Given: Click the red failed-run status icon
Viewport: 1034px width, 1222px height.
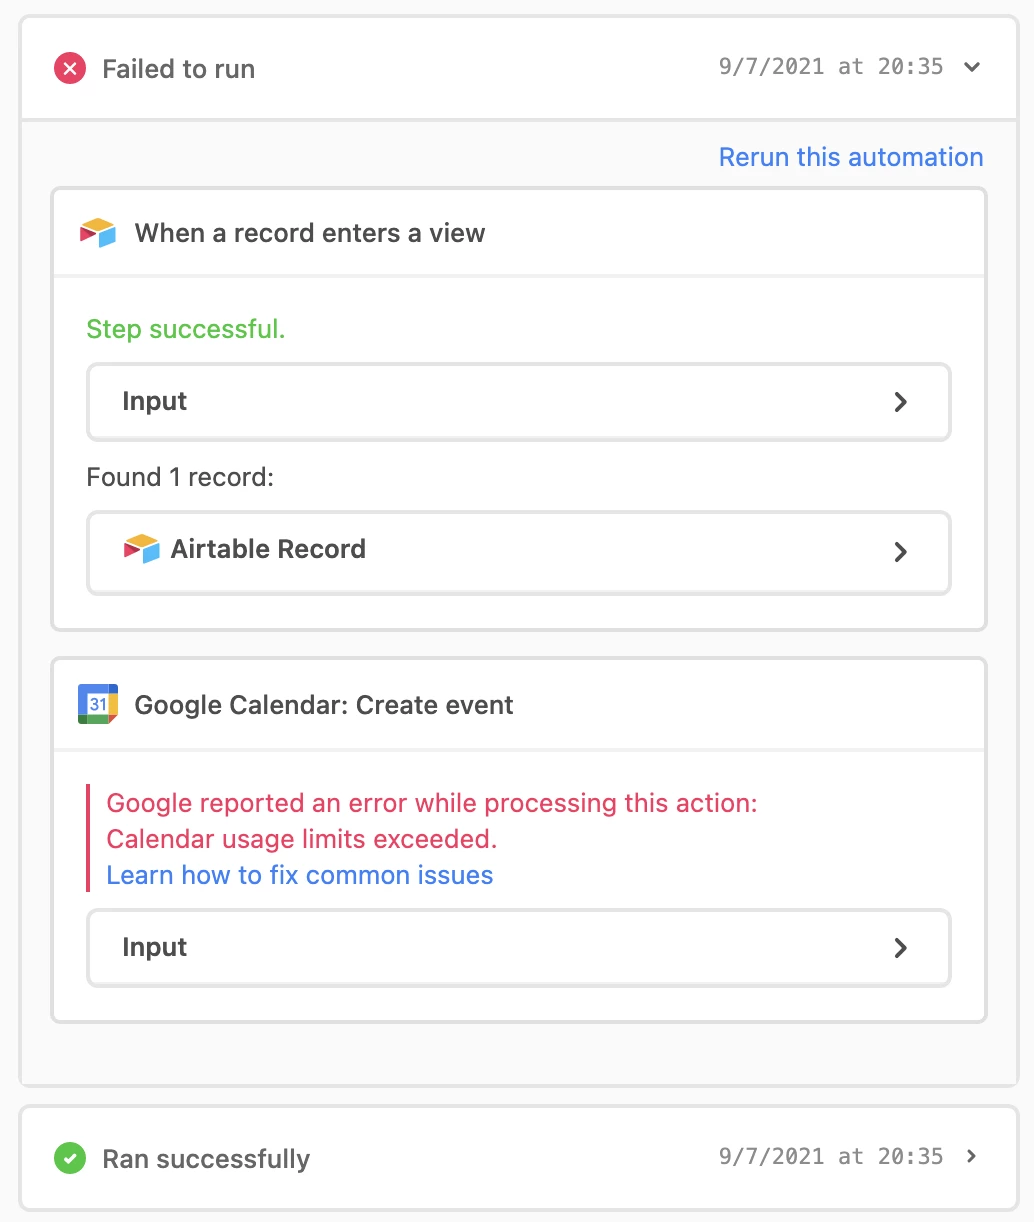Looking at the screenshot, I should tap(70, 69).
